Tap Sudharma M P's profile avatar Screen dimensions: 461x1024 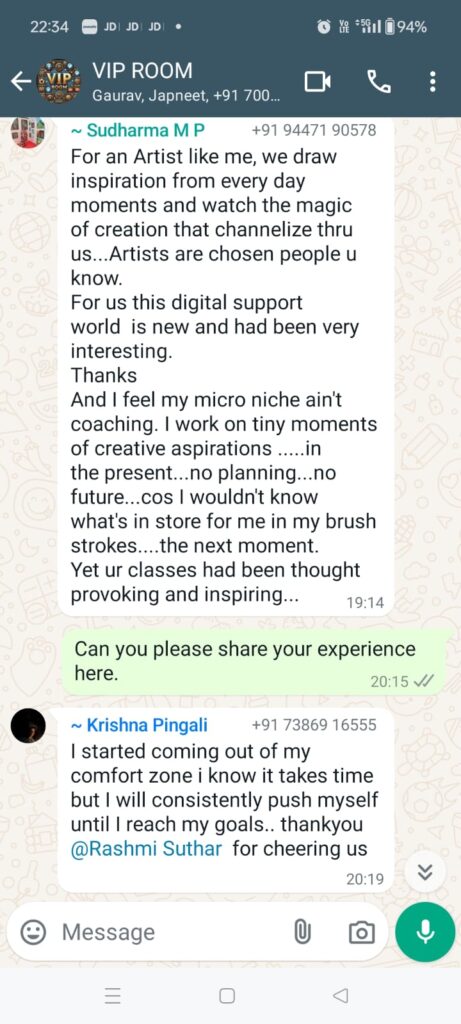pos(28,133)
